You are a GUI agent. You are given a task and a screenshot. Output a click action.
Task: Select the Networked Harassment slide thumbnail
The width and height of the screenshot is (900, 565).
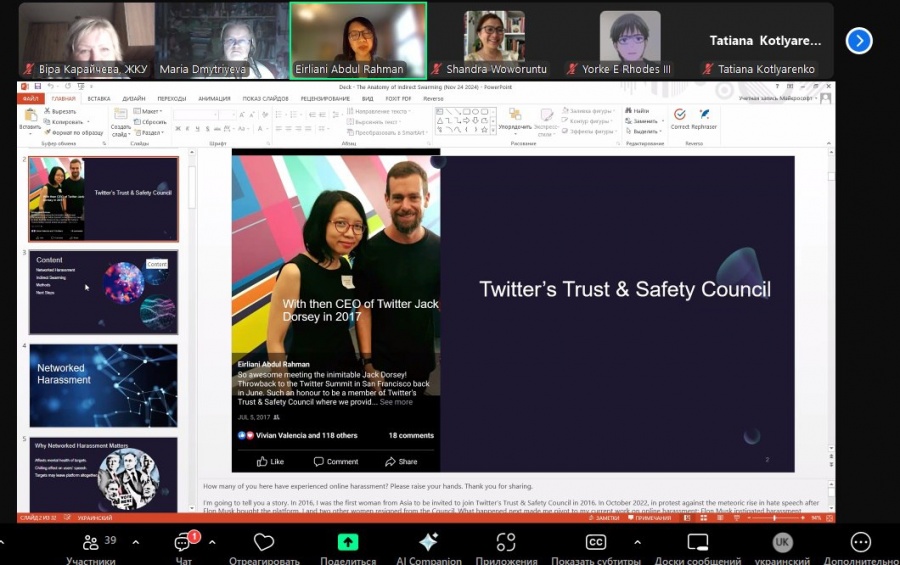point(103,385)
